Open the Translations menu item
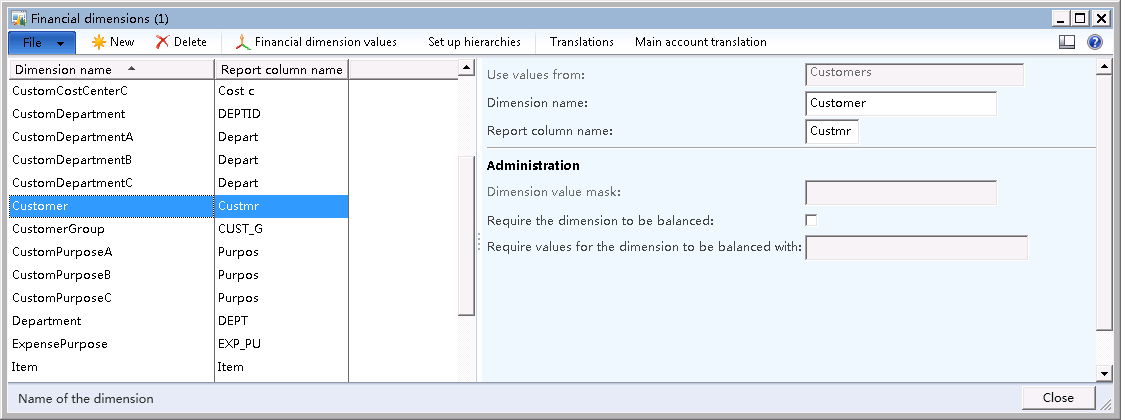Screen dimensions: 1121x420 (x=581, y=42)
